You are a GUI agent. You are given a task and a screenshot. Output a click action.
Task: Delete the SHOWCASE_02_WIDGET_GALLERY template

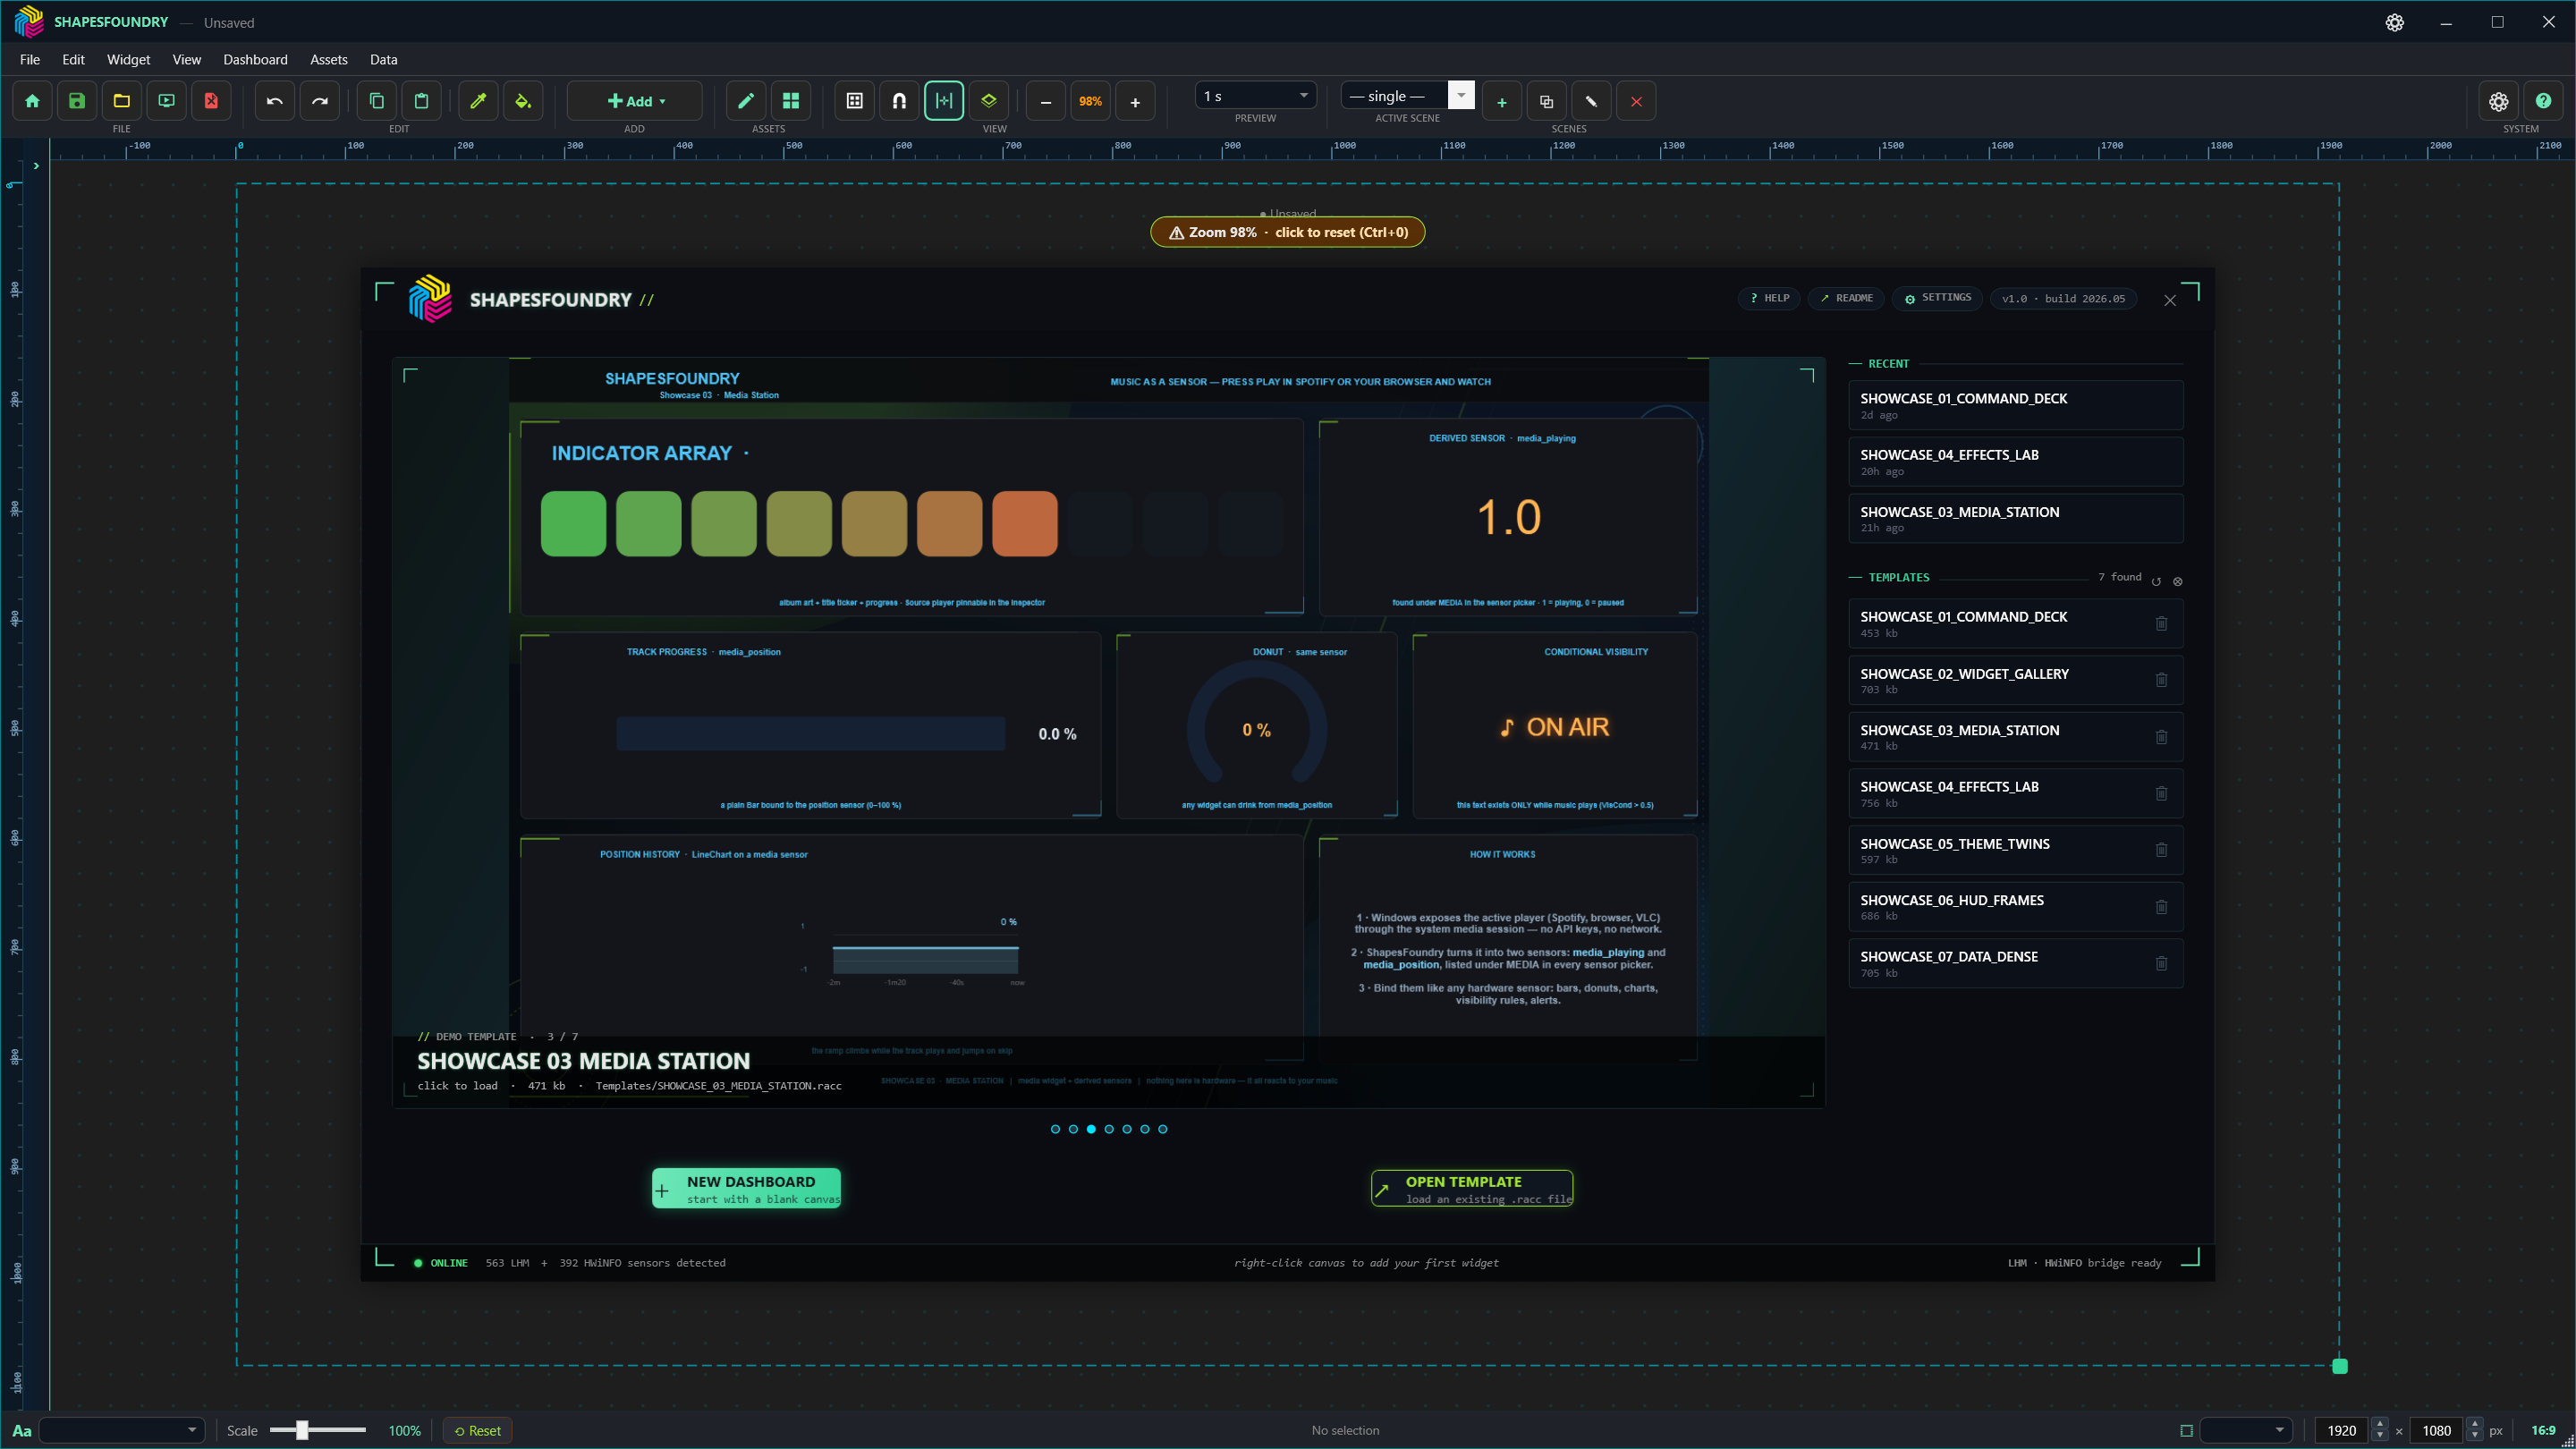[x=2161, y=680]
